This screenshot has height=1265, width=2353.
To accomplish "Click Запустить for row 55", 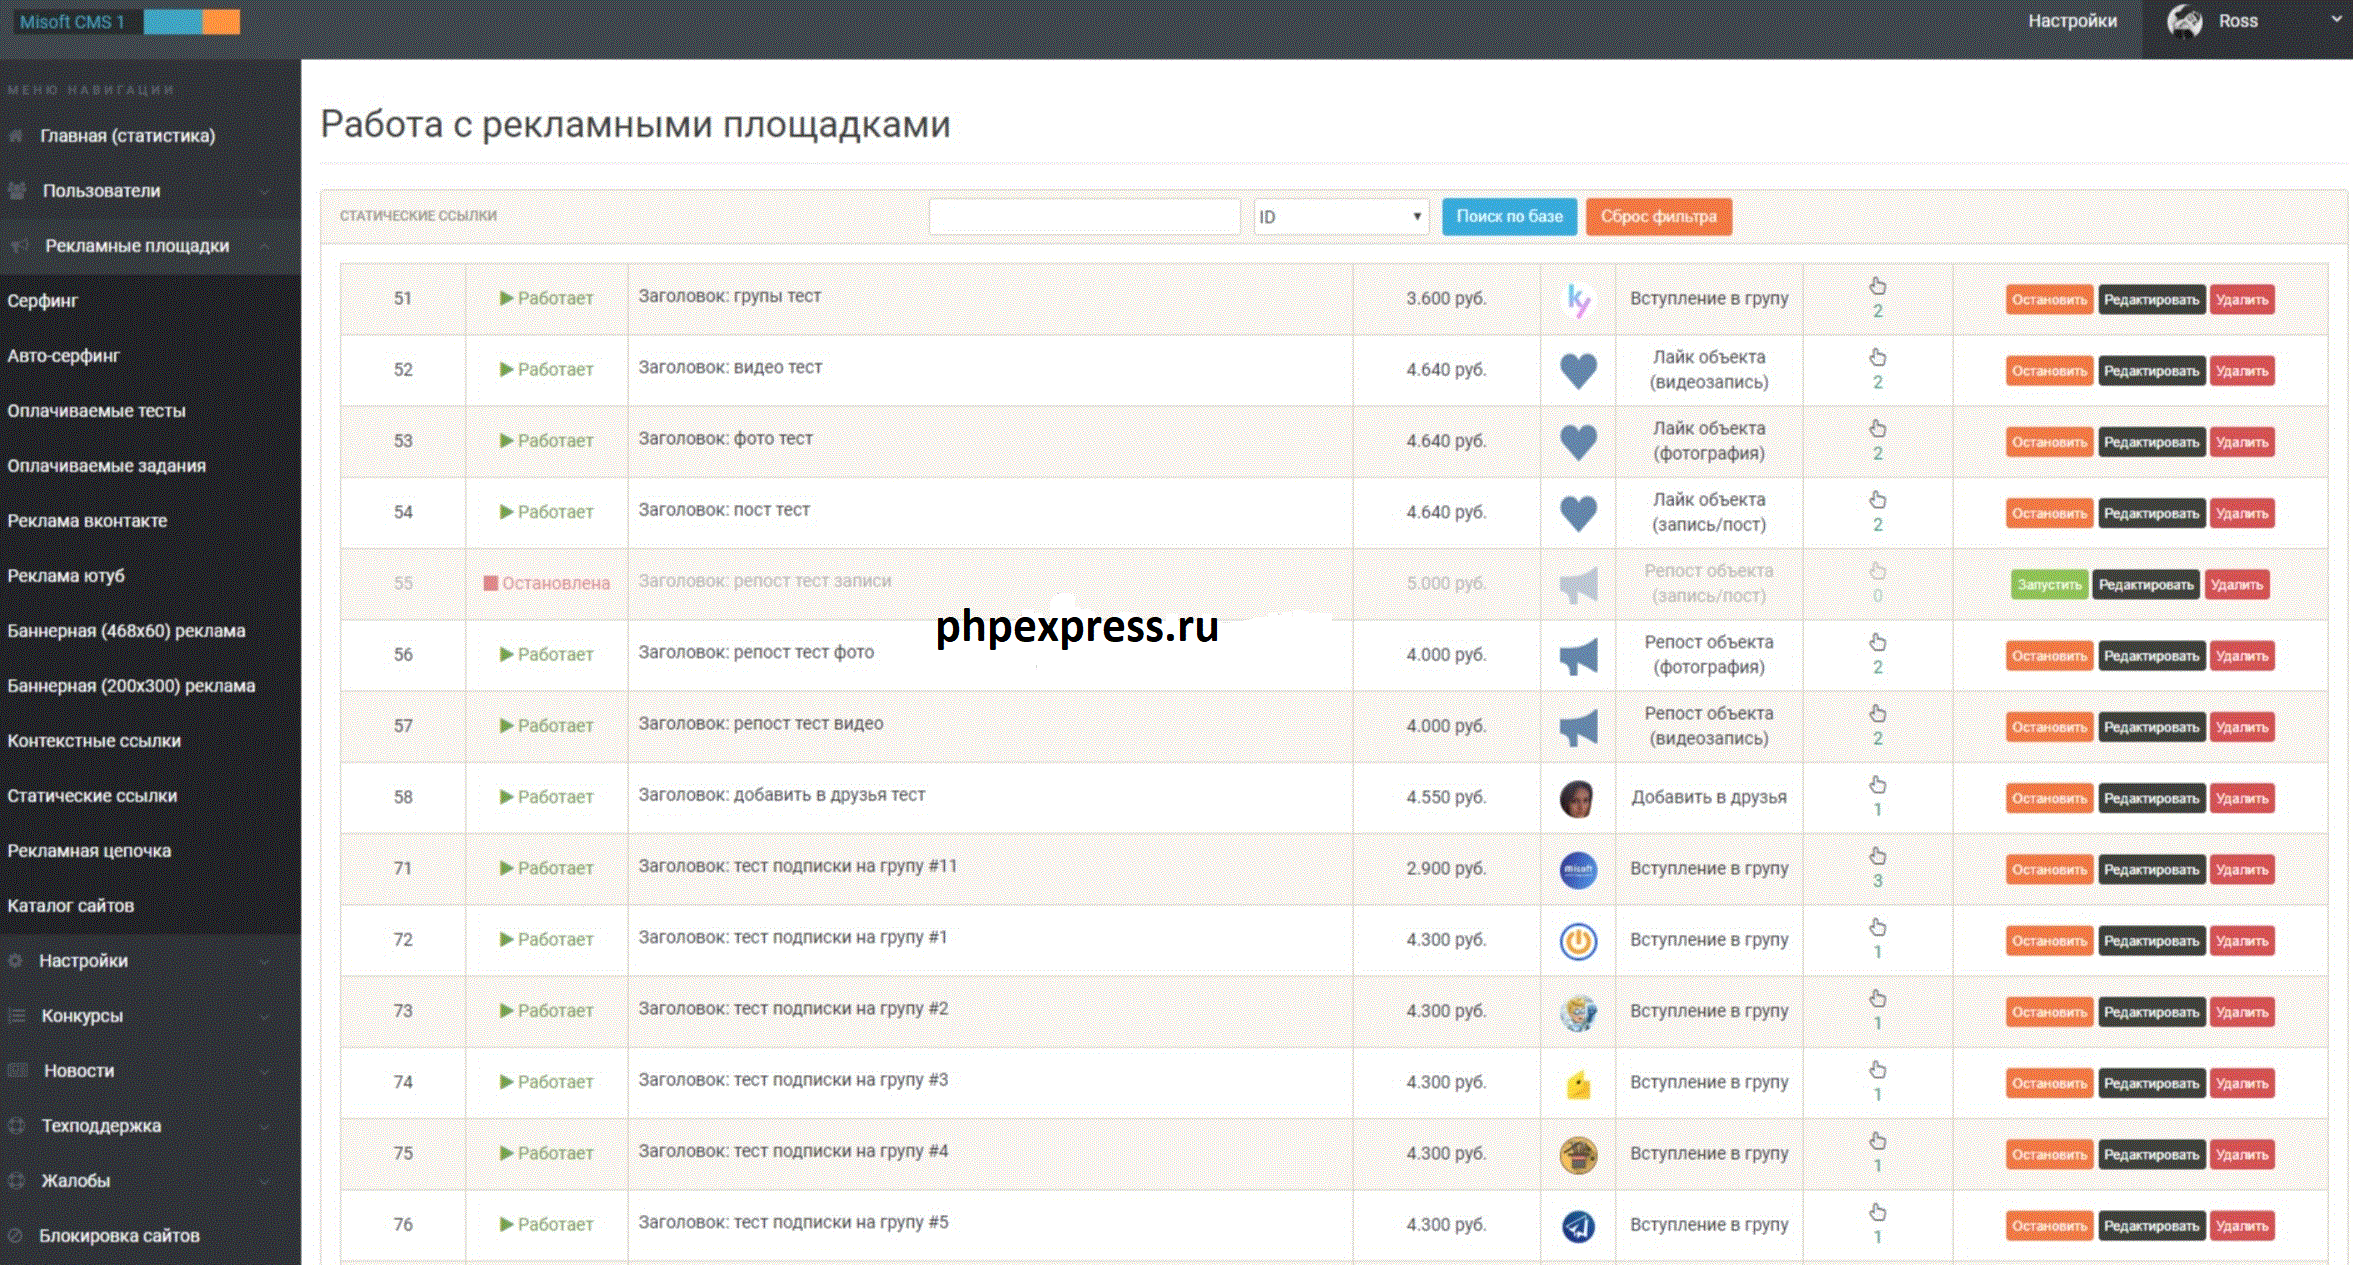I will click(x=2049, y=585).
